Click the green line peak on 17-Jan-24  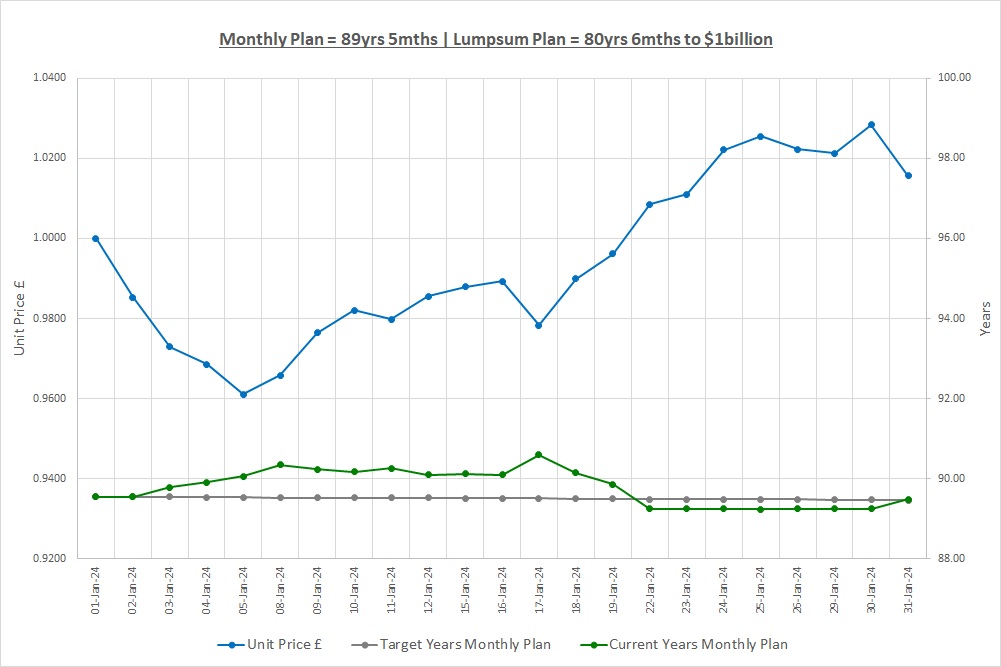(x=539, y=455)
